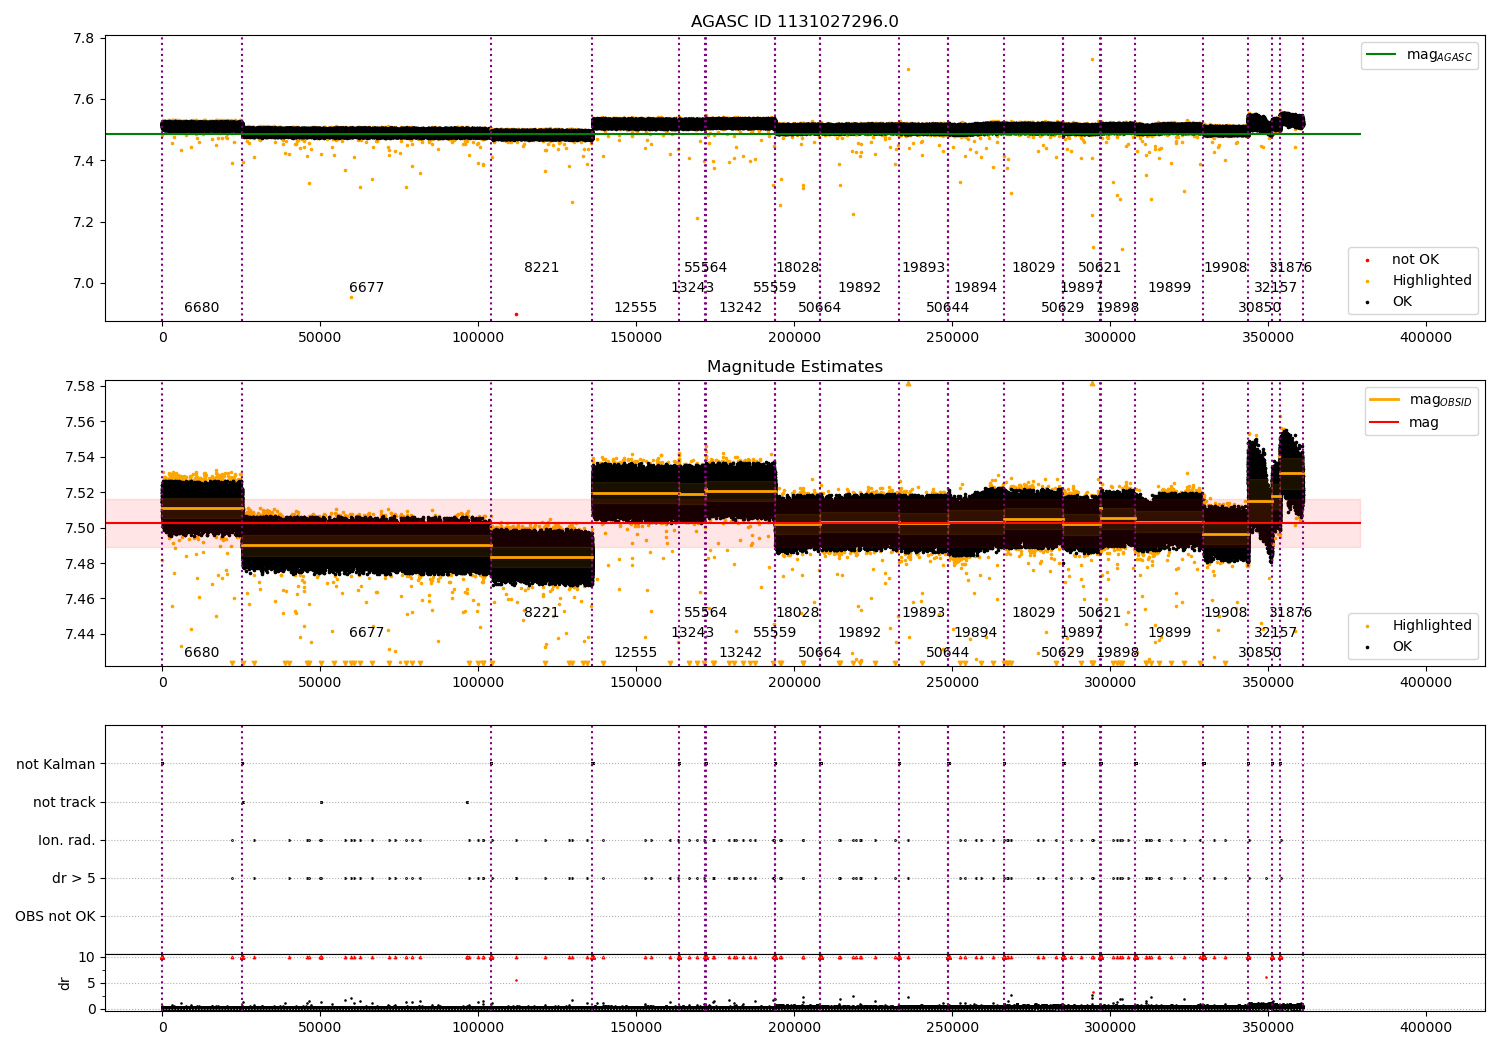This screenshot has height=1050, width=1500.
Task: Click the "7.8" y-axis tick label
Action: coord(84,39)
